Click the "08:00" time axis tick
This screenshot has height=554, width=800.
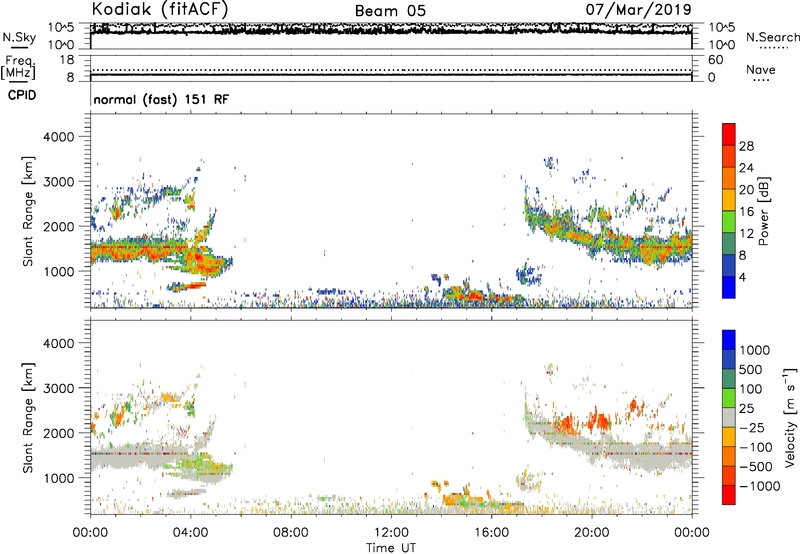(x=290, y=533)
